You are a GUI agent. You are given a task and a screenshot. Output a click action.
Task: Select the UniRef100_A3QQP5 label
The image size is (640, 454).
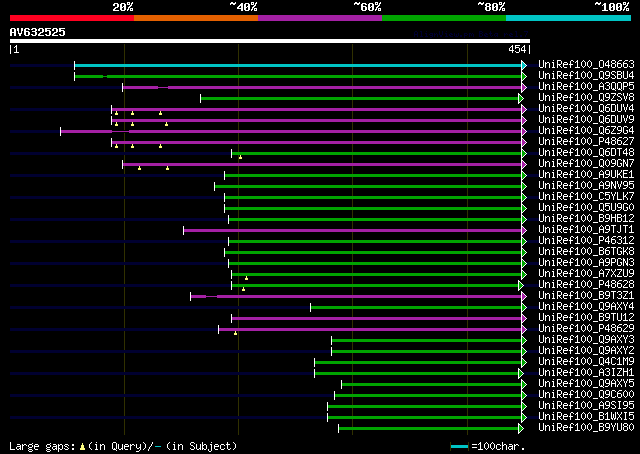coord(586,87)
